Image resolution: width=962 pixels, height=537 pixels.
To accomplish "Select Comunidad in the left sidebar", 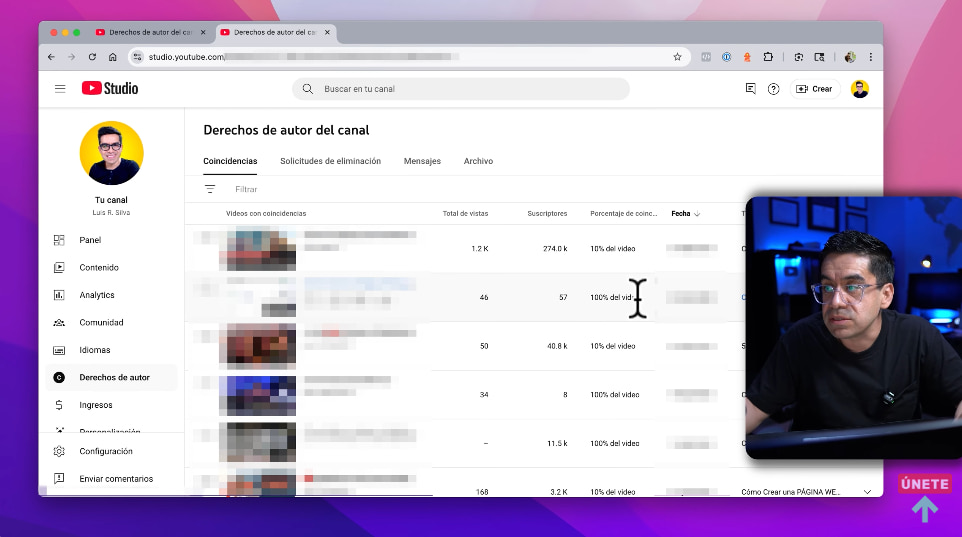I will [101, 323].
